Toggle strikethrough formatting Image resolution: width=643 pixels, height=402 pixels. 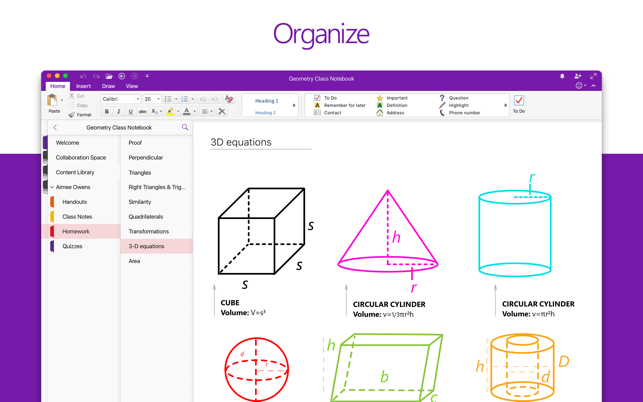[143, 112]
